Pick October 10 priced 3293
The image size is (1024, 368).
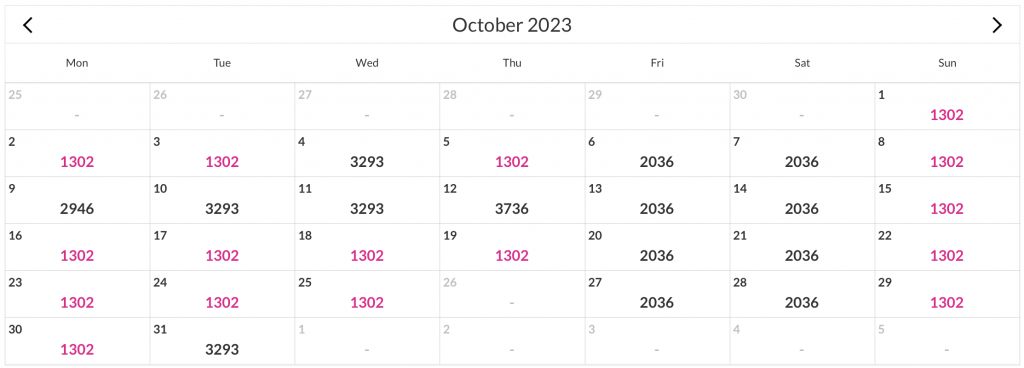click(222, 200)
